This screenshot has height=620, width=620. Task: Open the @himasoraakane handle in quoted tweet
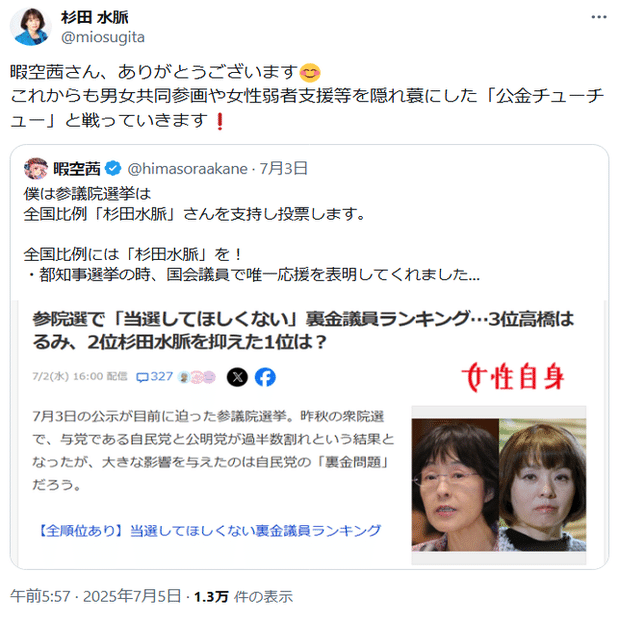[187, 169]
